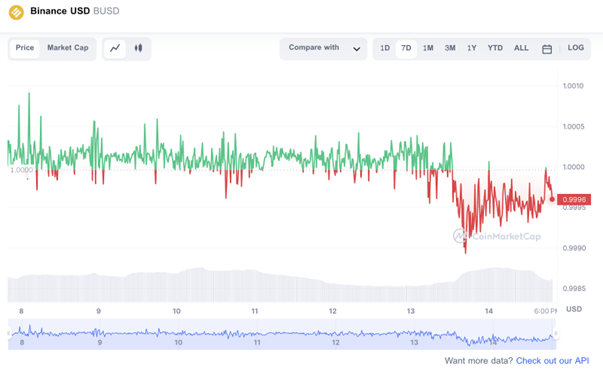Switch to line chart view
The image size is (603, 379).
pos(115,48)
